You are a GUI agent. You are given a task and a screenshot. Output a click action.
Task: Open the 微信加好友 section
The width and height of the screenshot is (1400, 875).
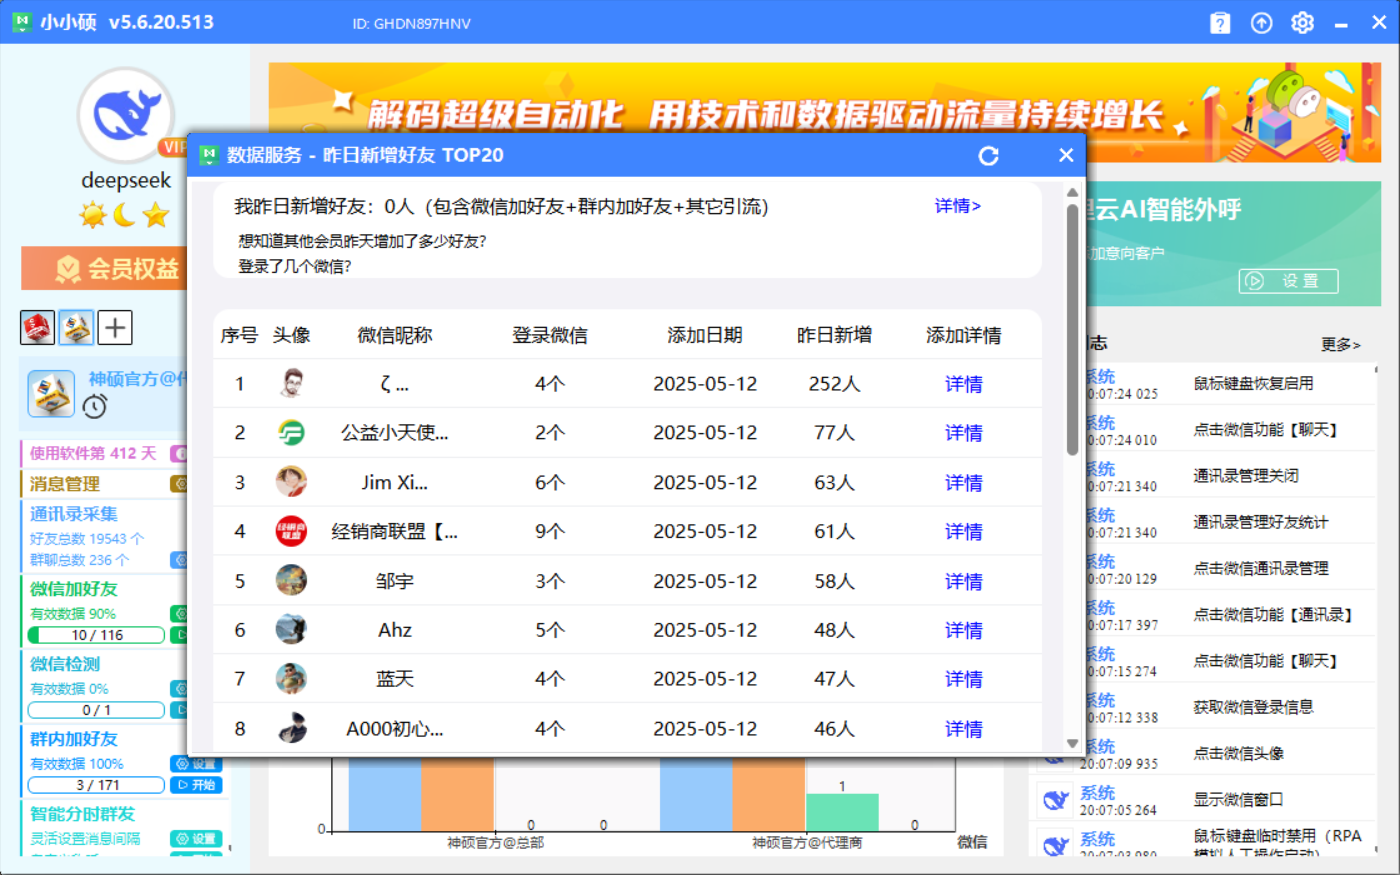[x=74, y=589]
